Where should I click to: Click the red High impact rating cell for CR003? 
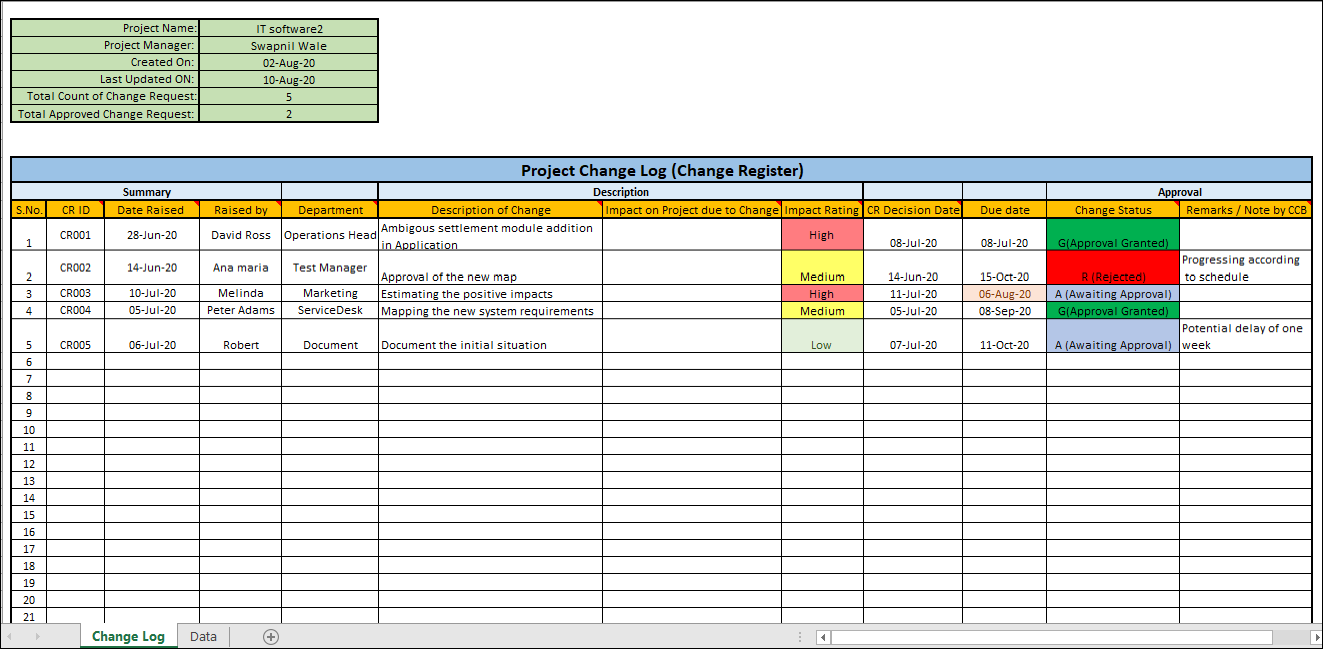coord(822,293)
